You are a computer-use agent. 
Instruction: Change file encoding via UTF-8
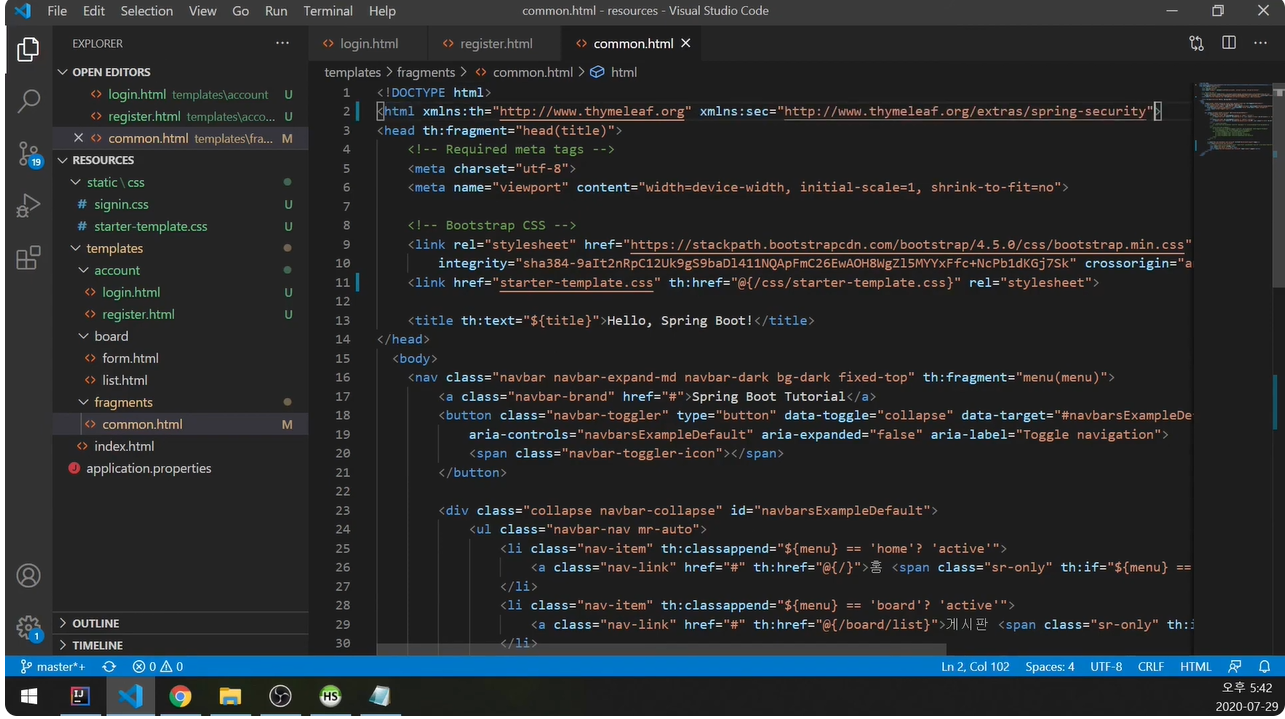click(1106, 666)
